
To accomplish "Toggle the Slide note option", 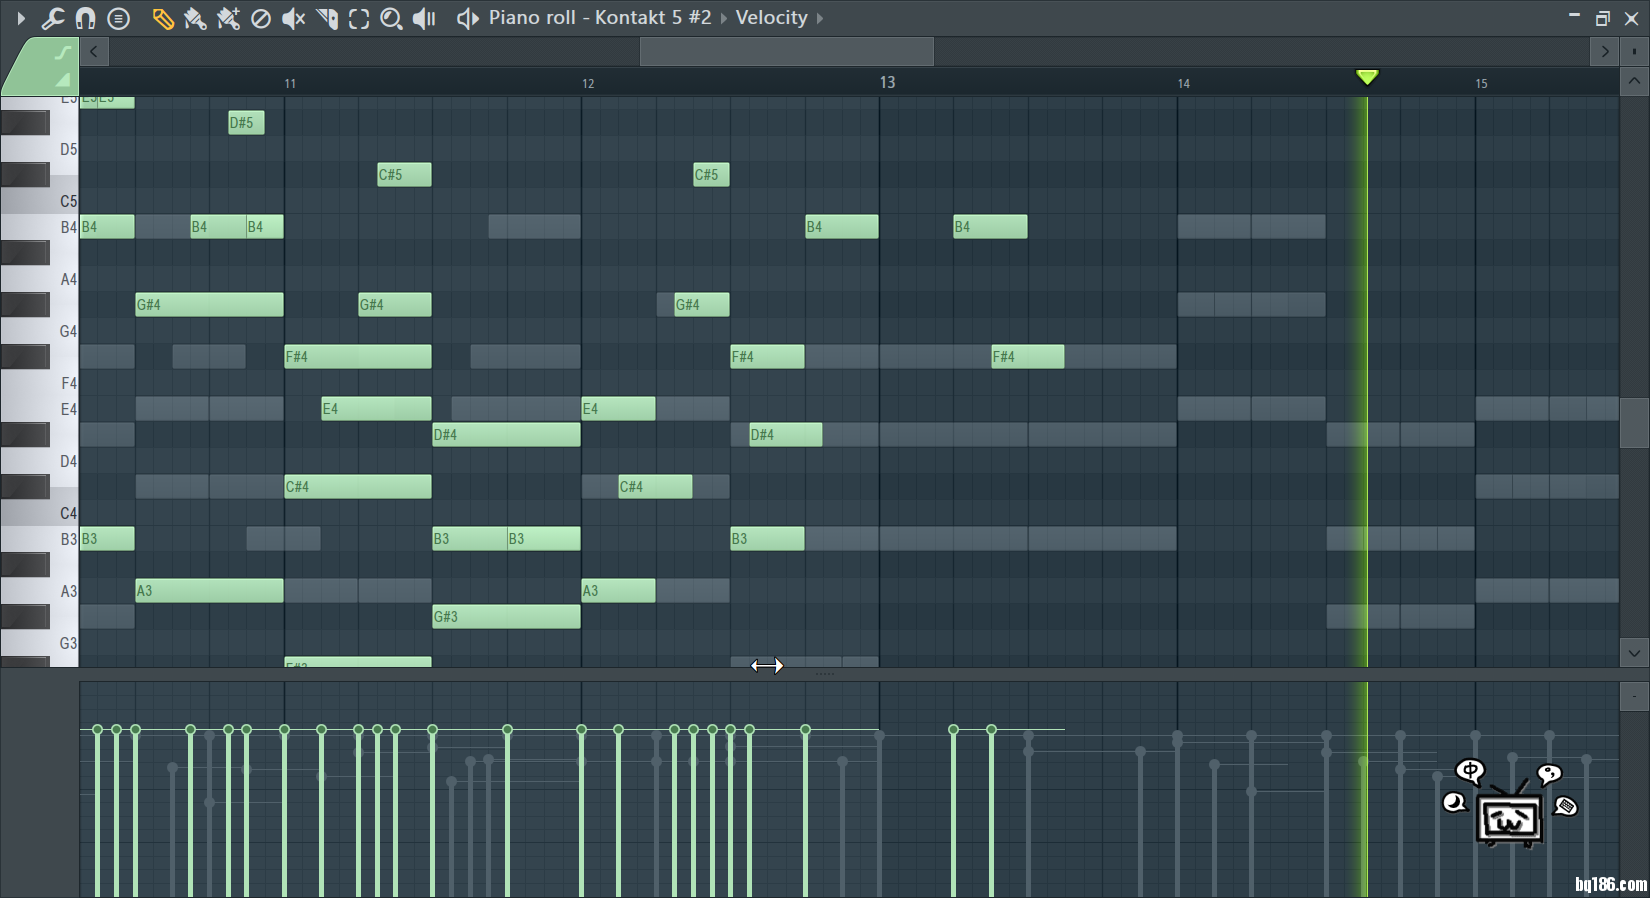I will tap(62, 52).
